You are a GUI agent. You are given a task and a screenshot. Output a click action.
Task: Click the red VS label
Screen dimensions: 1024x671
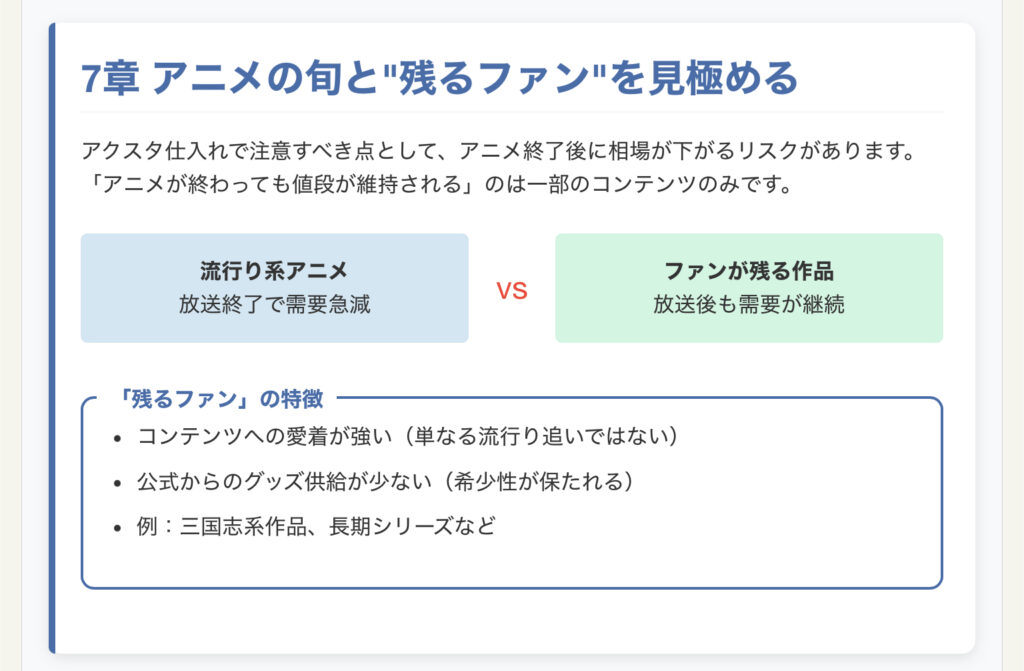click(511, 291)
